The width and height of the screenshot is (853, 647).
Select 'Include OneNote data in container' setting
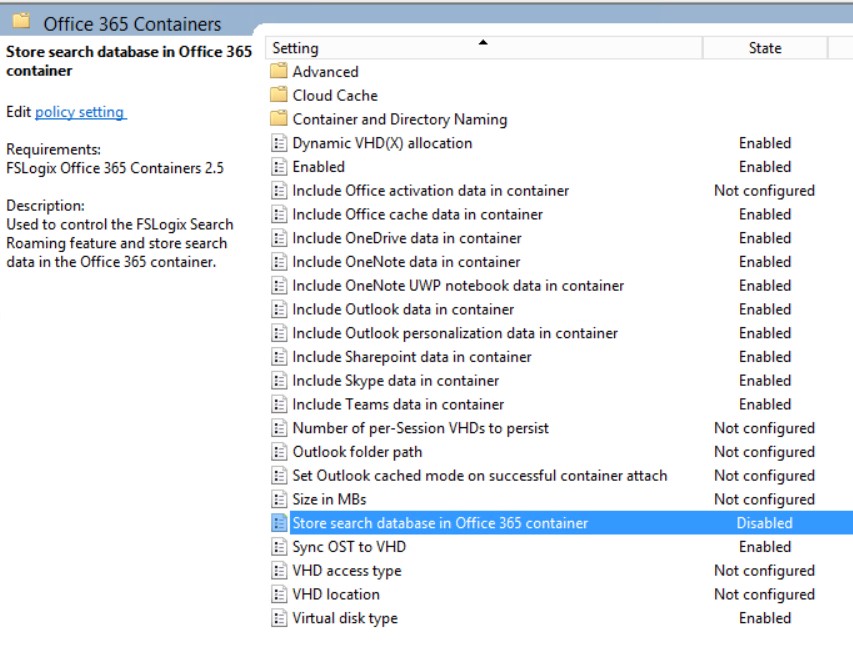[x=406, y=262]
